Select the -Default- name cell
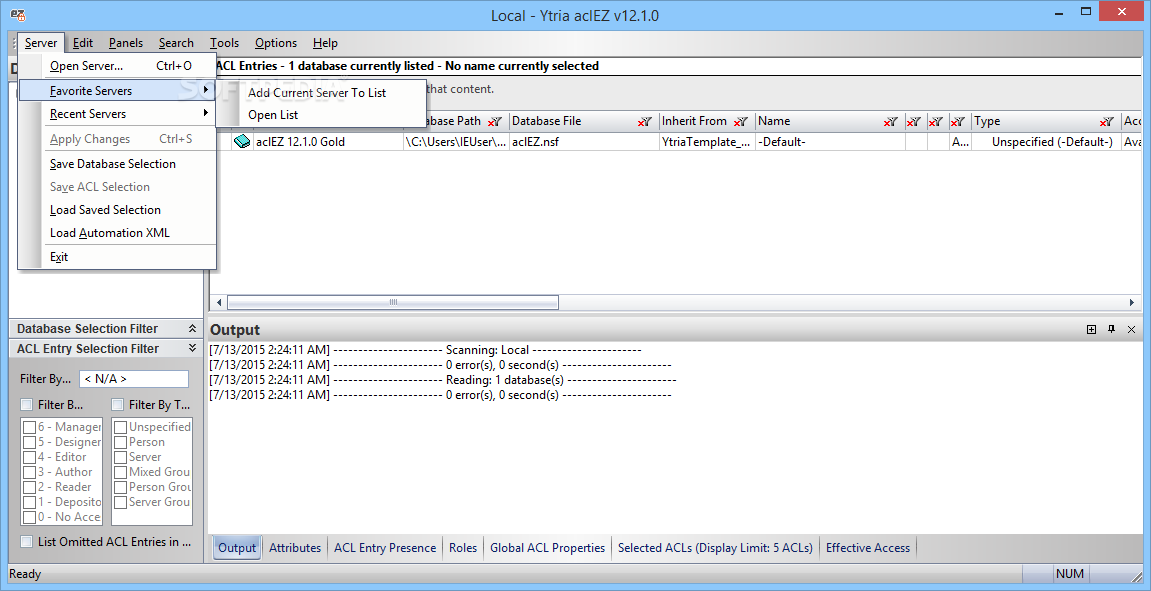This screenshot has height=591, width=1151. coord(829,142)
